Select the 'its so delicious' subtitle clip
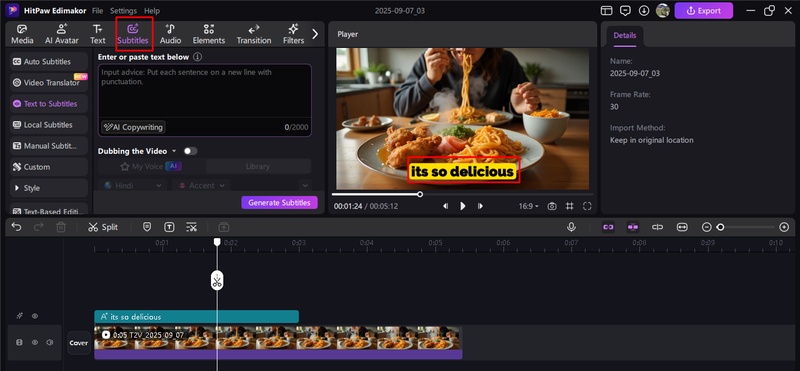 (196, 316)
